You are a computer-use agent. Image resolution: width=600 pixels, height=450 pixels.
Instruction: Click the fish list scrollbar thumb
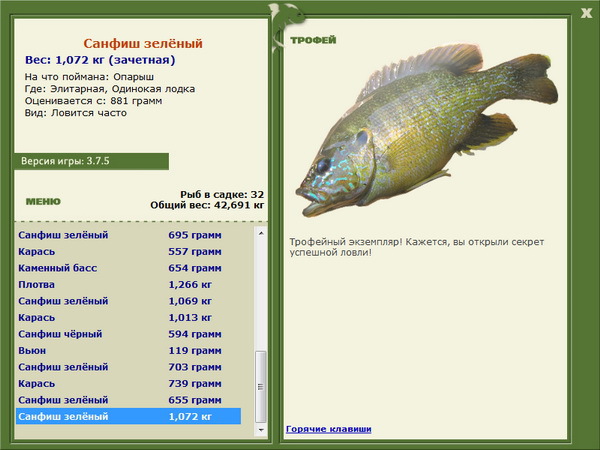coord(261,386)
